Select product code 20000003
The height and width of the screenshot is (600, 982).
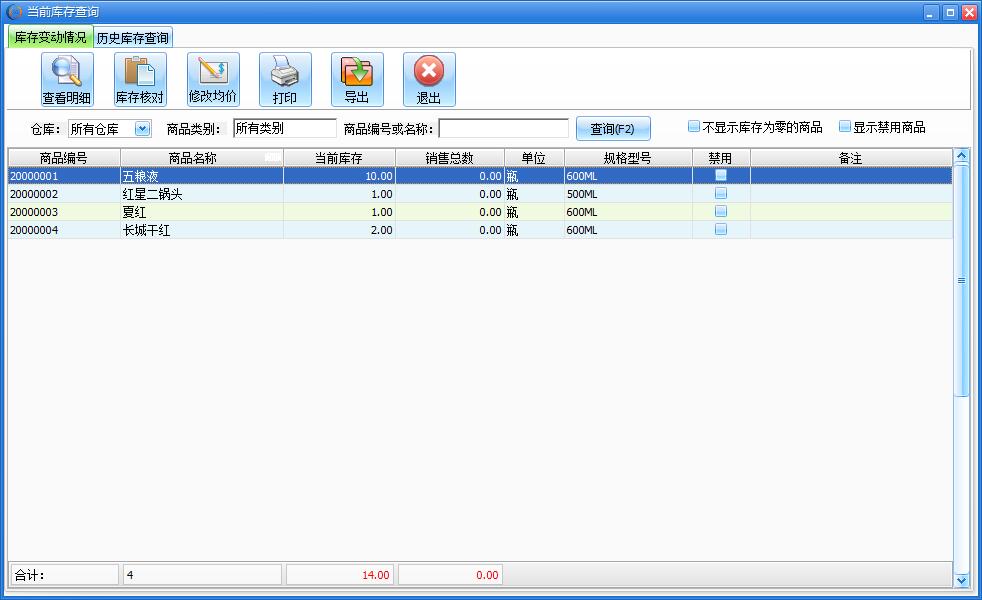pyautogui.click(x=64, y=212)
